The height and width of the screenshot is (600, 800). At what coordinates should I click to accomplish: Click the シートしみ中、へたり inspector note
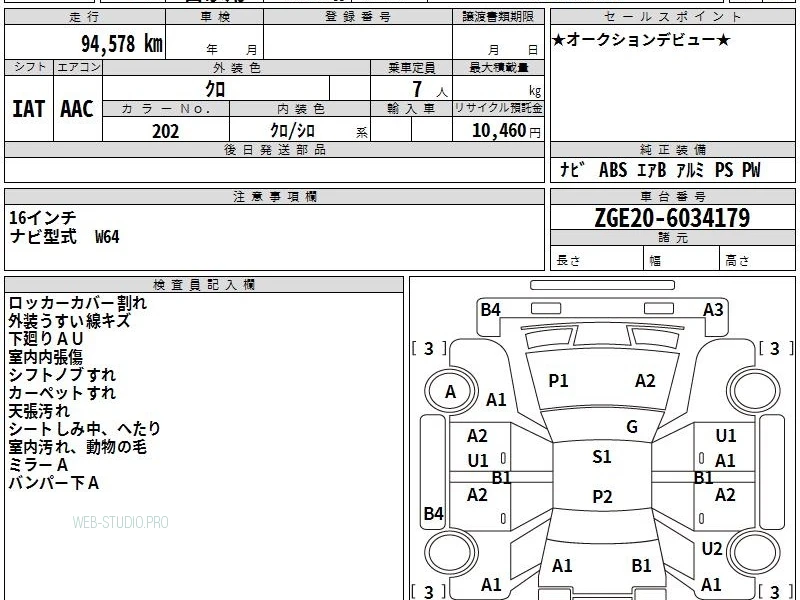point(85,429)
